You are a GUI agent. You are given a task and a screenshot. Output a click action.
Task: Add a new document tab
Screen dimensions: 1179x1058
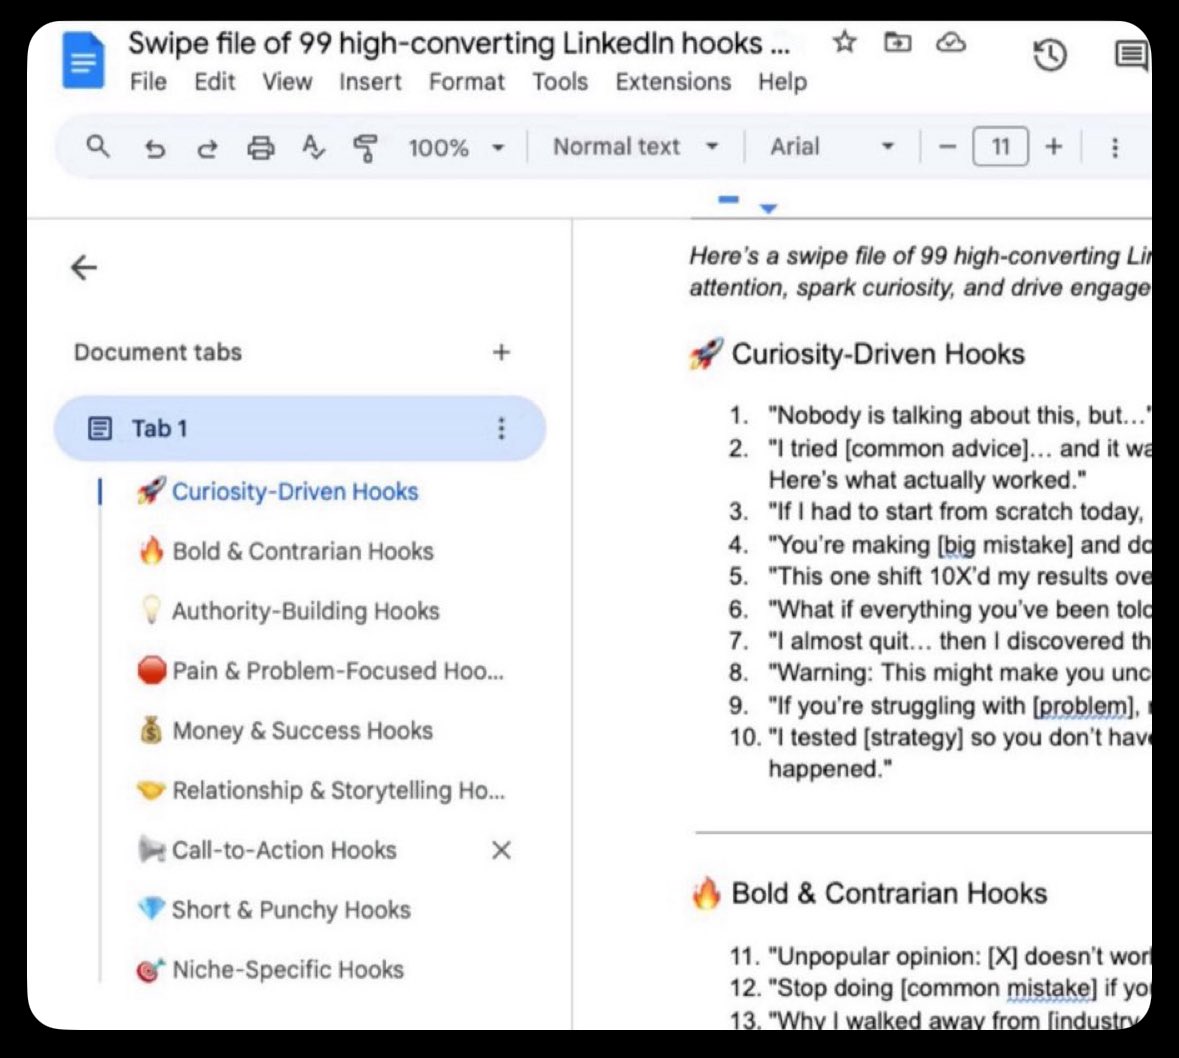tap(502, 352)
